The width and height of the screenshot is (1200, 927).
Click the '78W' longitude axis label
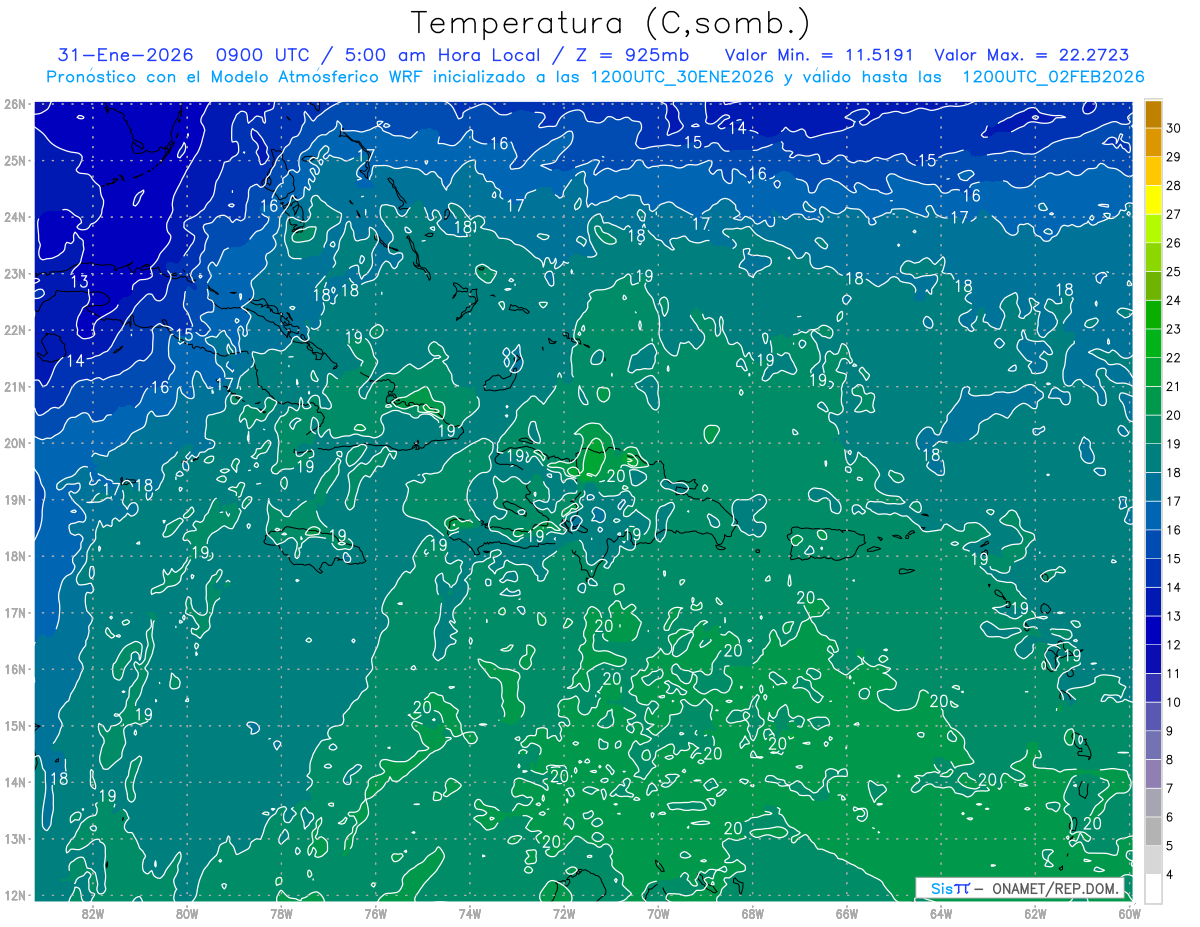(x=281, y=912)
